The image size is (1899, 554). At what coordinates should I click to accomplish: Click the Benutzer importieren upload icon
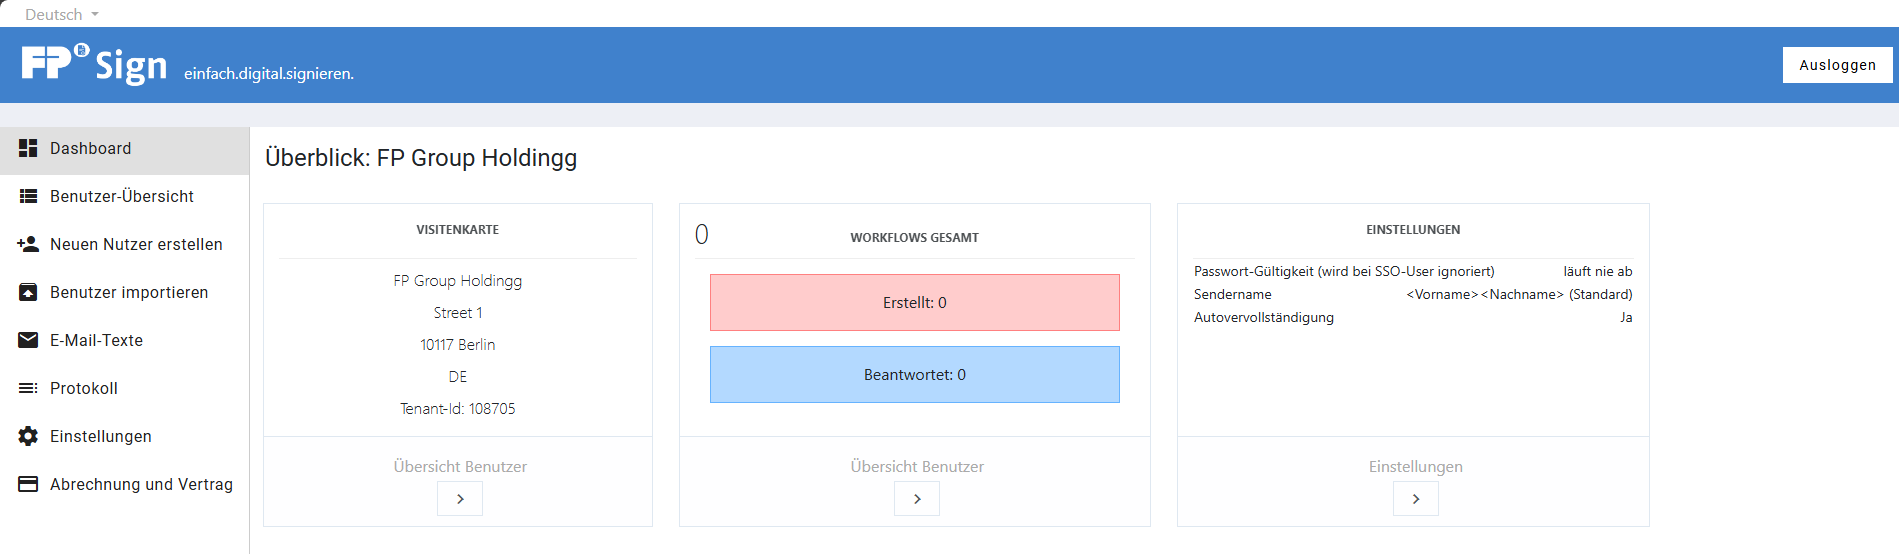(28, 292)
